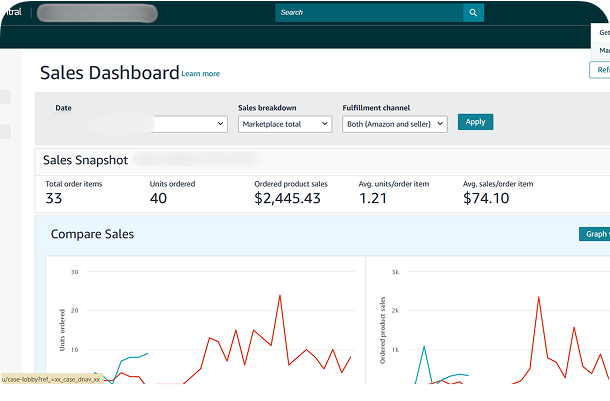Viewport: 610px width, 401px height.
Task: Click the Total order items value 33
Action: coord(54,198)
